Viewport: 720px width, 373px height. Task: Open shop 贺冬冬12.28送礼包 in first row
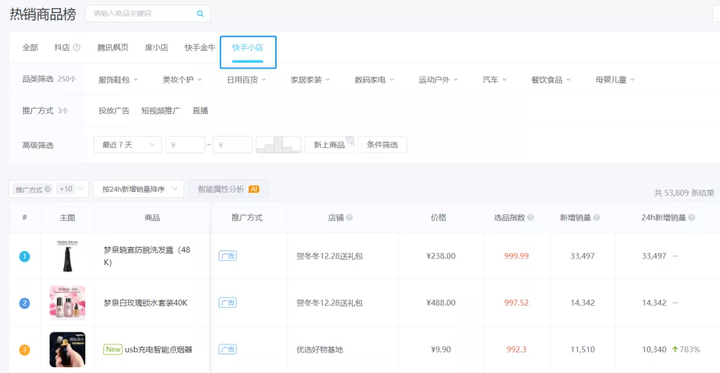(x=330, y=256)
